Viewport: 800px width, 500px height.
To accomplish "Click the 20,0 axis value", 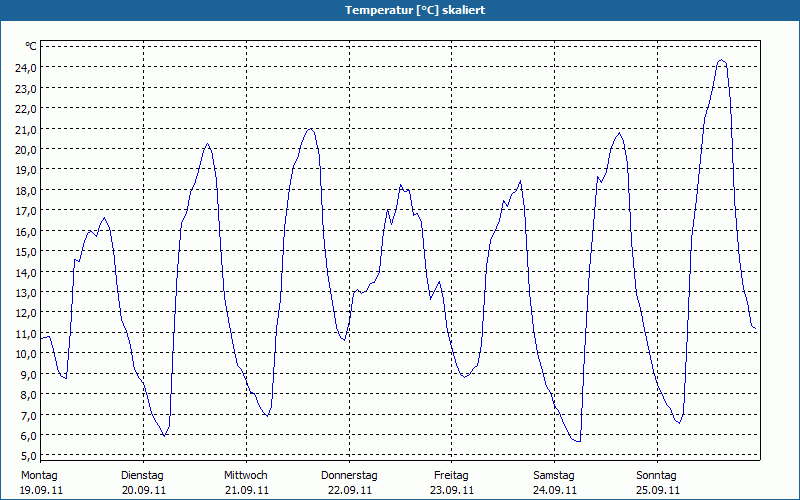I will click(x=26, y=149).
